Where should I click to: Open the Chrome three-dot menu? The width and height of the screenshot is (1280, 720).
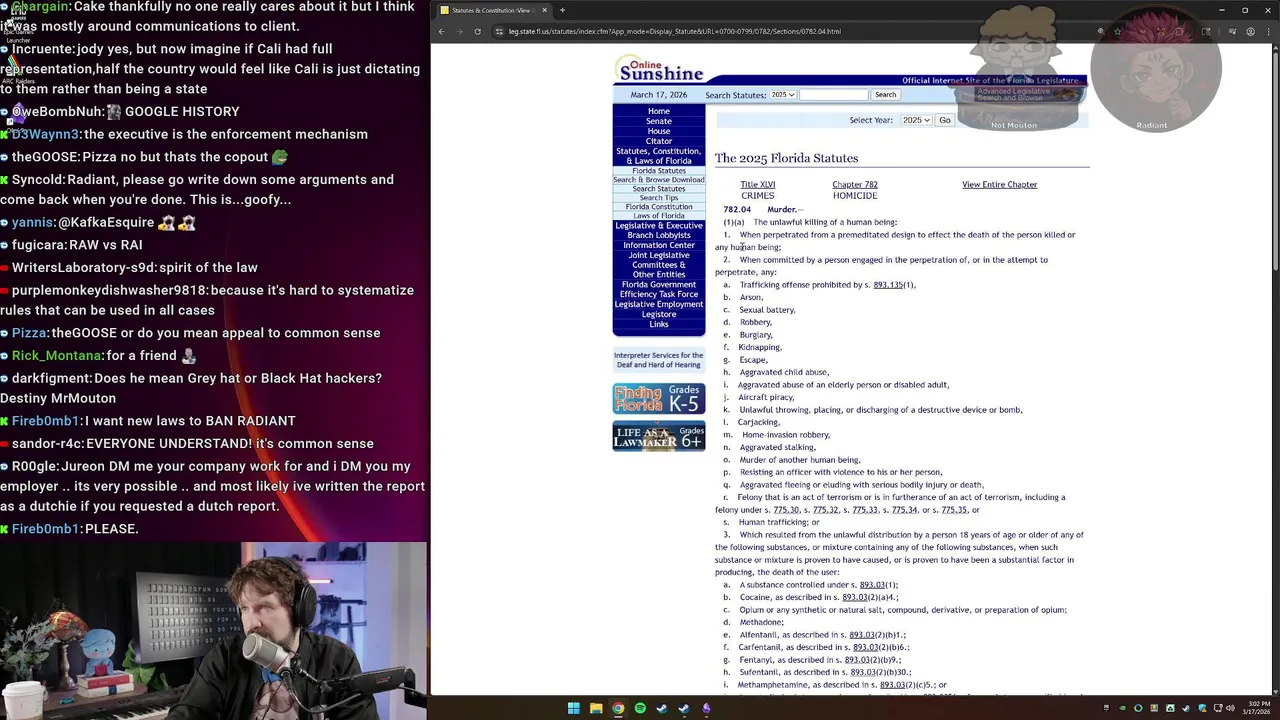point(1268,31)
